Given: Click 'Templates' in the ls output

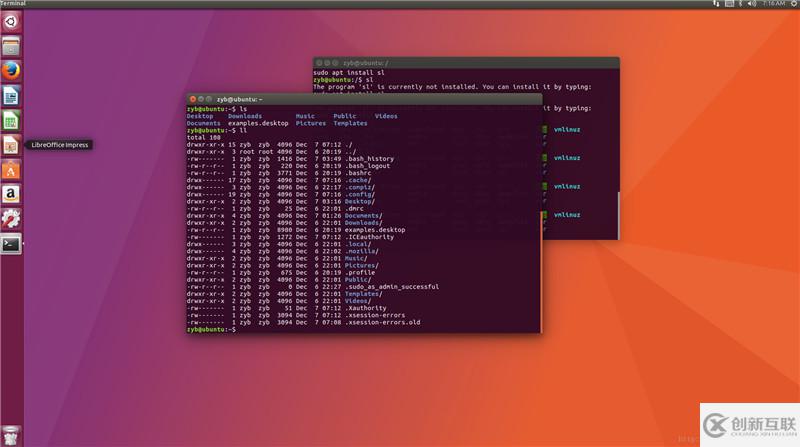Looking at the screenshot, I should coord(351,123).
